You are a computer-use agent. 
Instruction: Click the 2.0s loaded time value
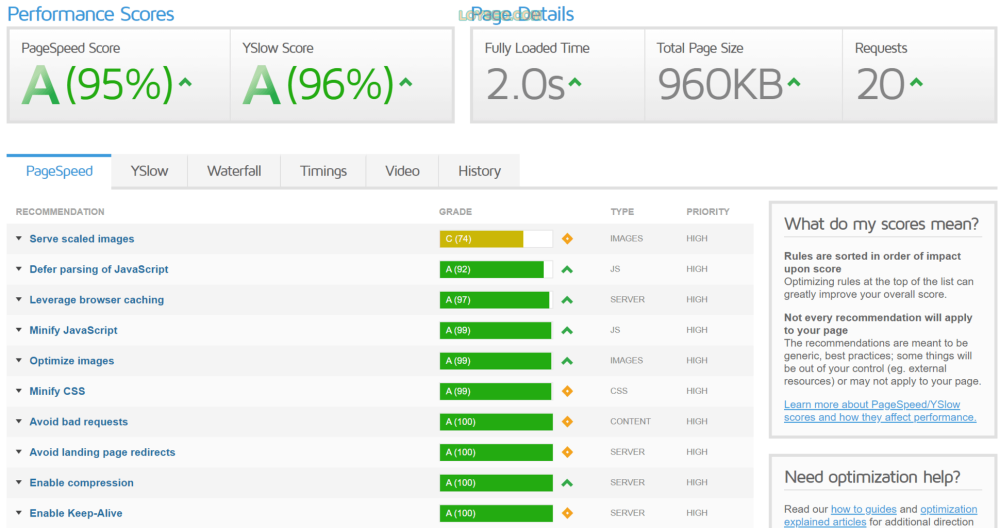pos(526,85)
